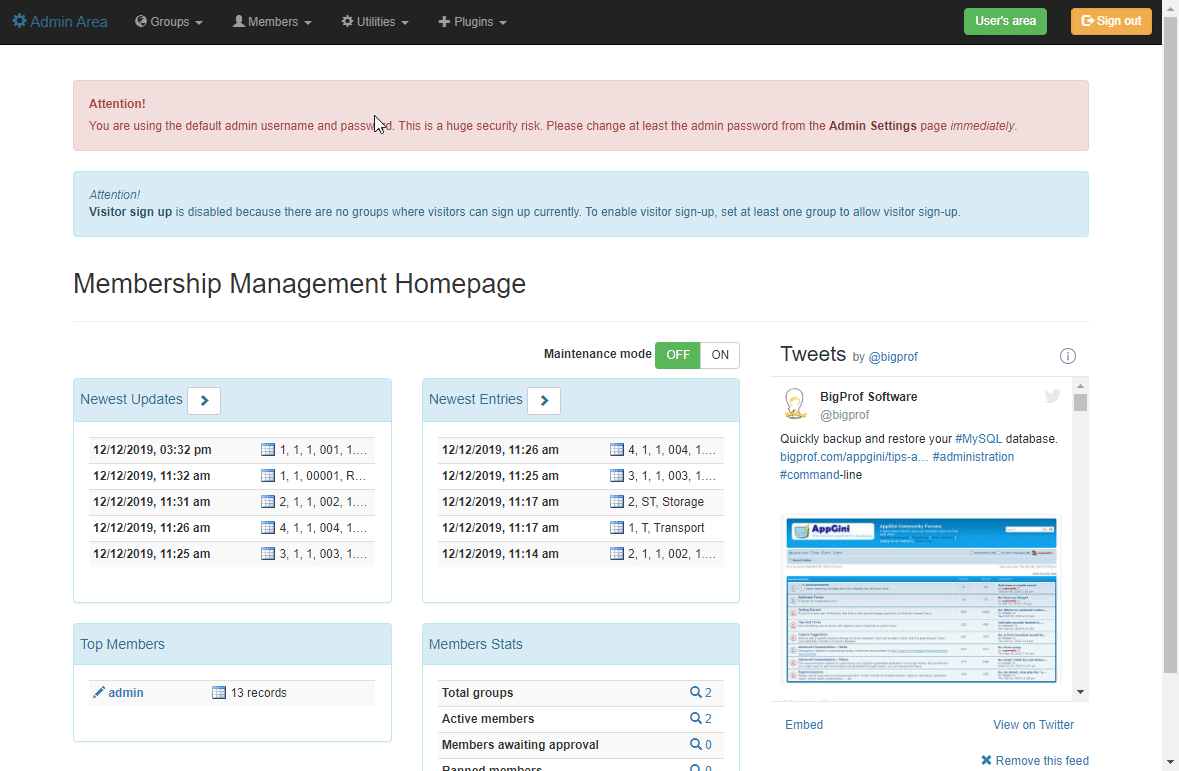Open the #command hashtag link

point(809,475)
